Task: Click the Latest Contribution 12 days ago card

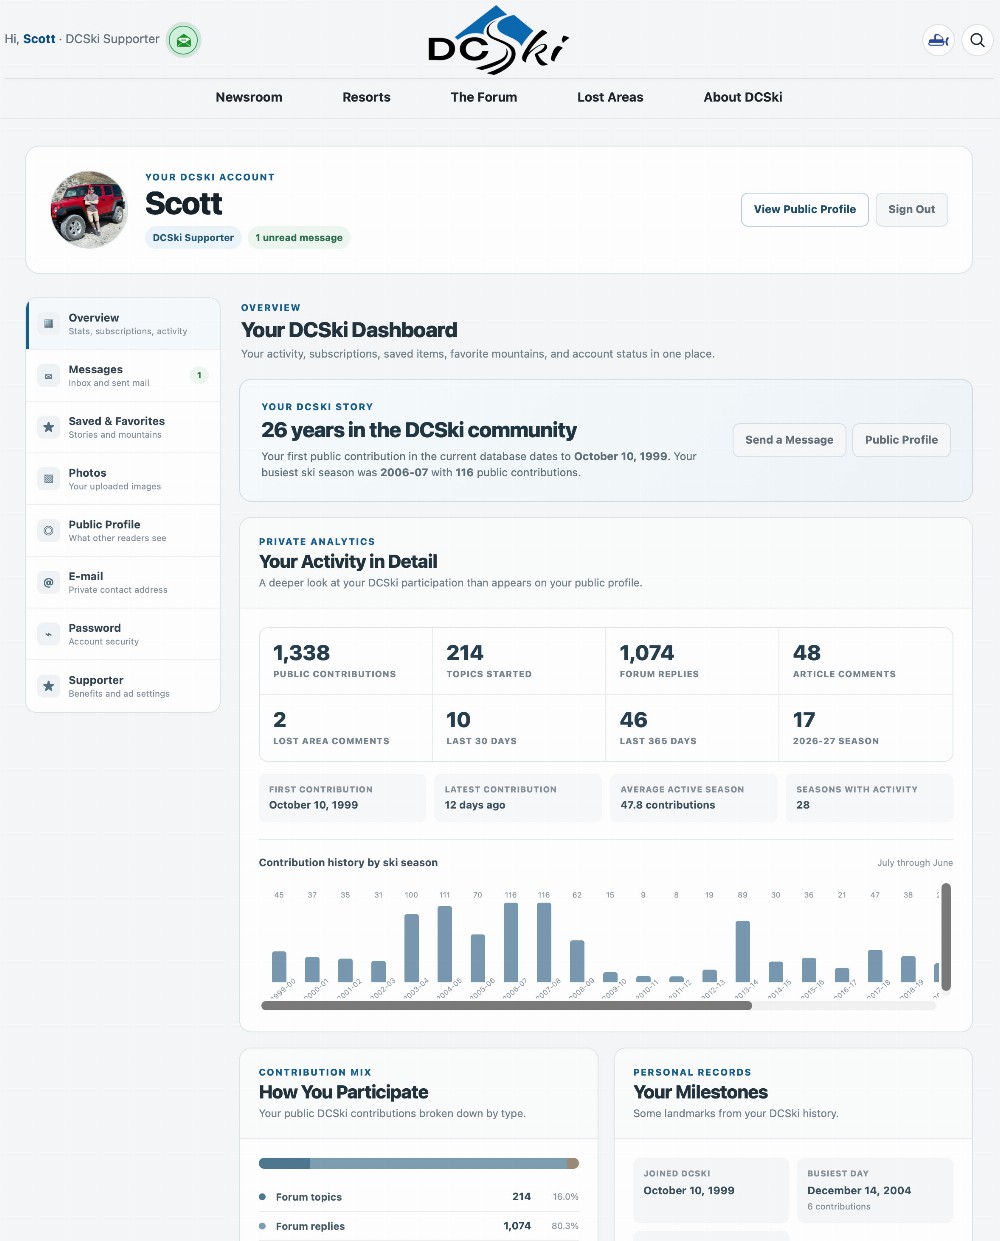Action: coord(518,798)
